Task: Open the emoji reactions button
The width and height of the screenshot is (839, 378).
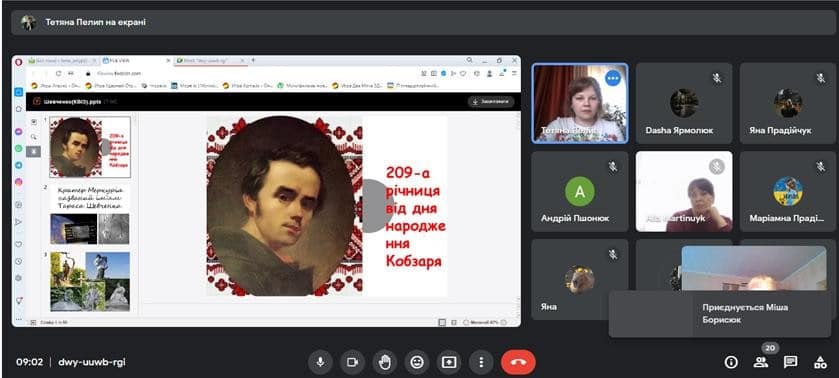Action: pos(416,362)
